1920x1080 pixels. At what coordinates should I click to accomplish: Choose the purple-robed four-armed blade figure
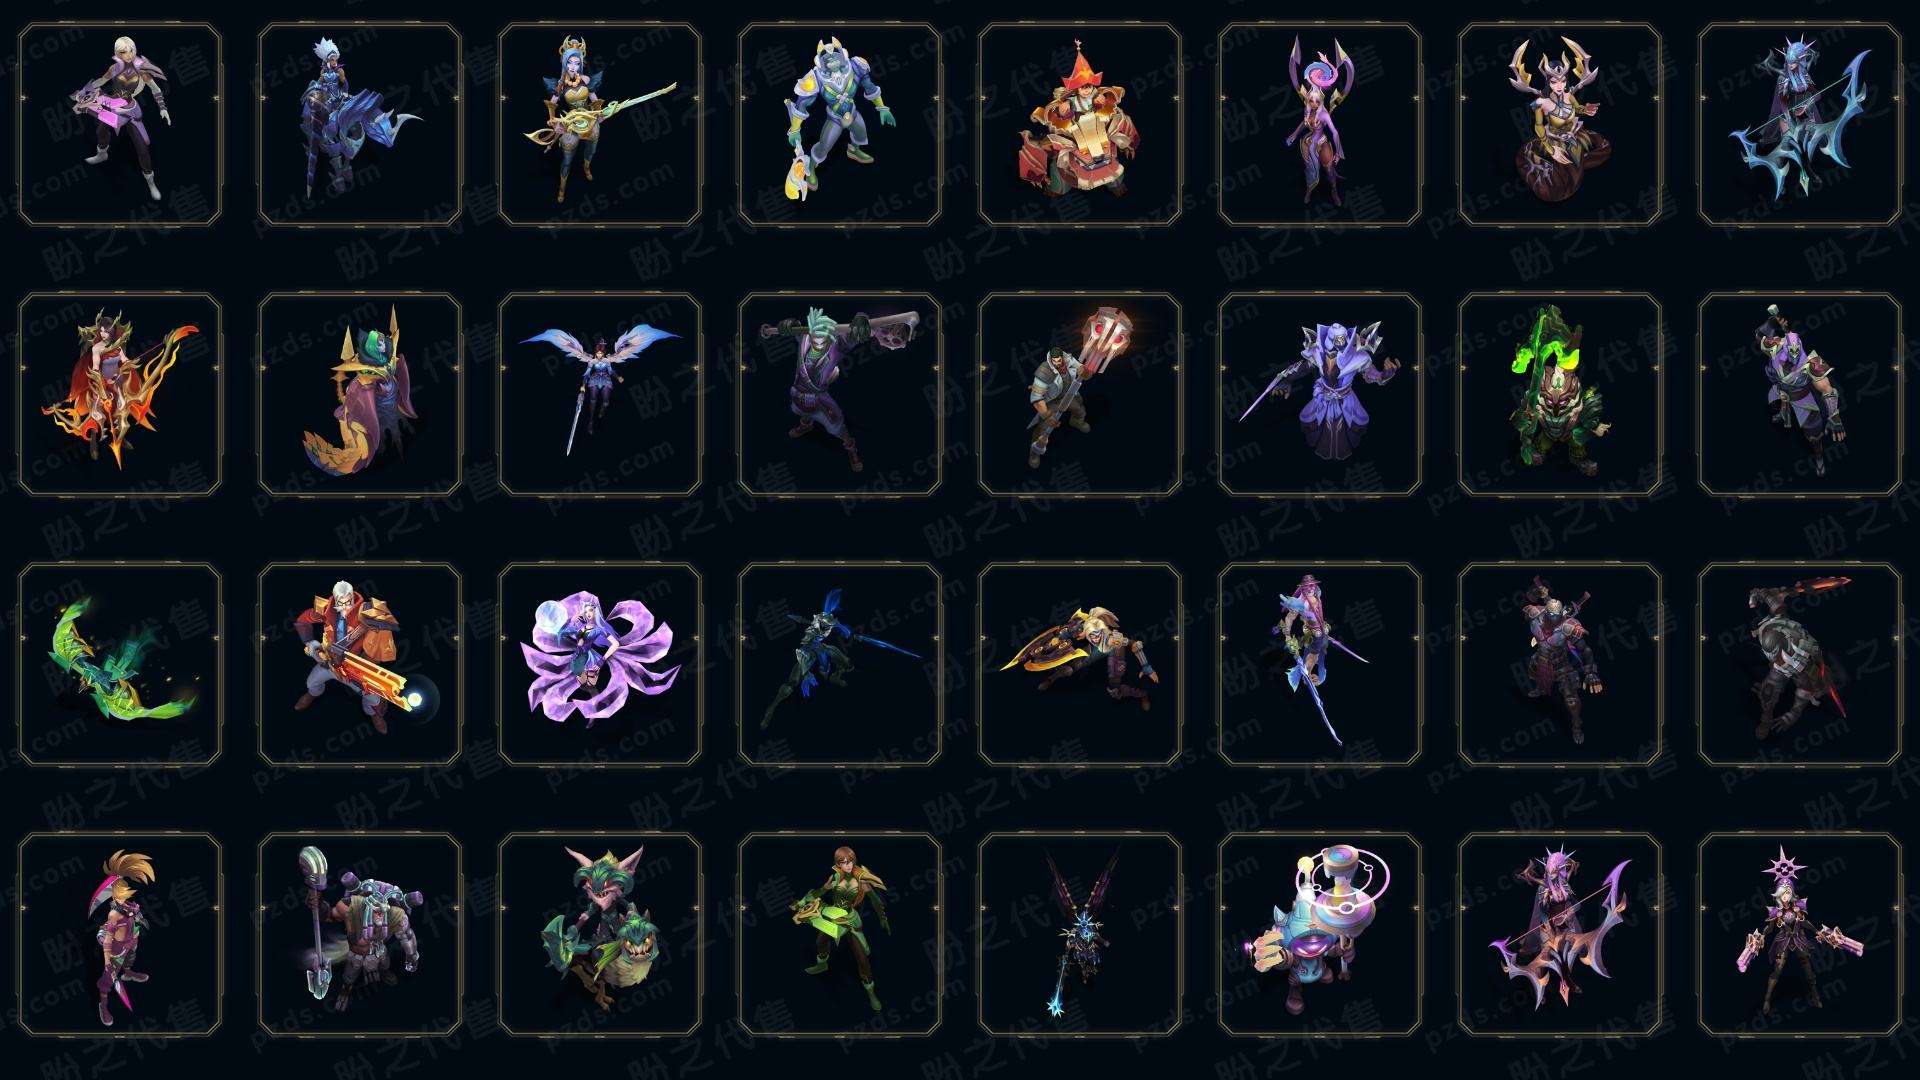[1320, 394]
